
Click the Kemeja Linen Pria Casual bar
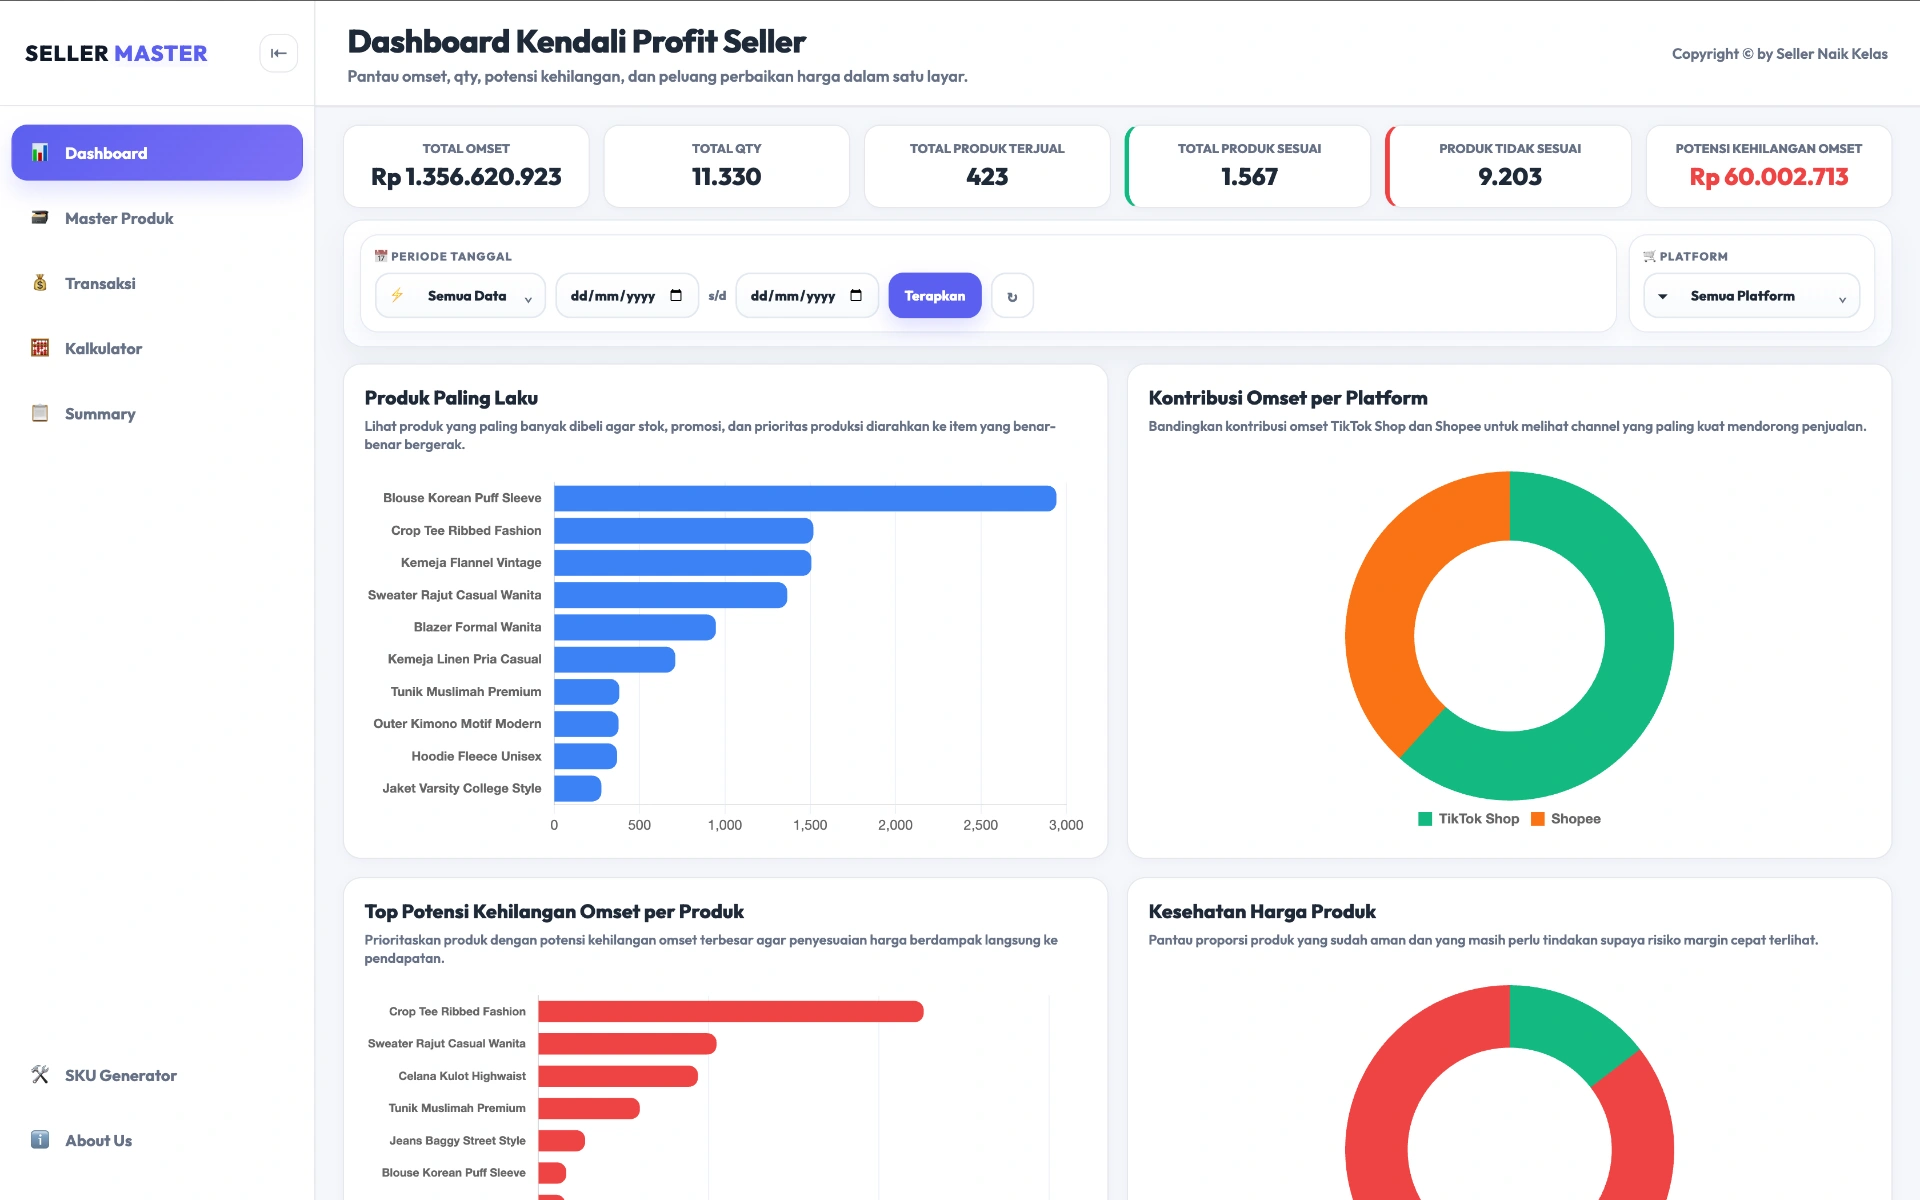coord(614,659)
